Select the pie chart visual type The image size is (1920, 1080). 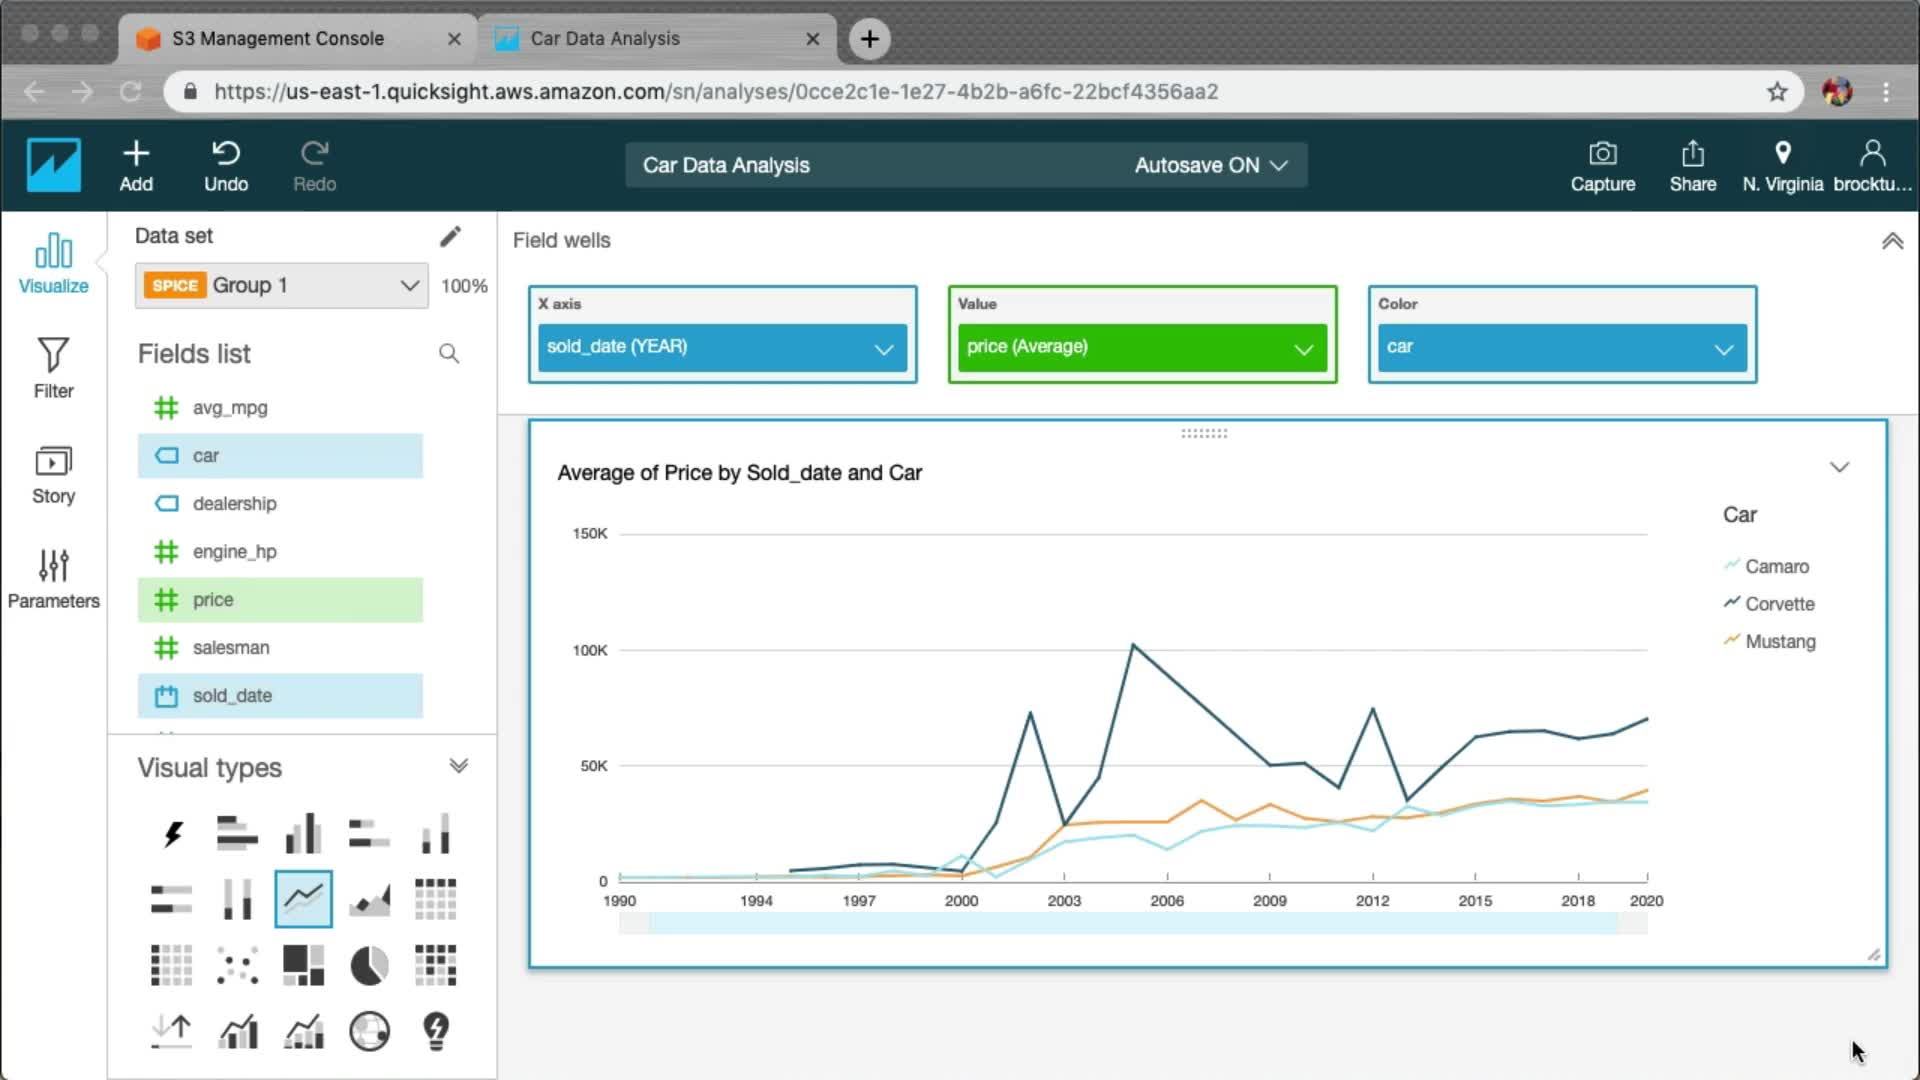pos(369,966)
